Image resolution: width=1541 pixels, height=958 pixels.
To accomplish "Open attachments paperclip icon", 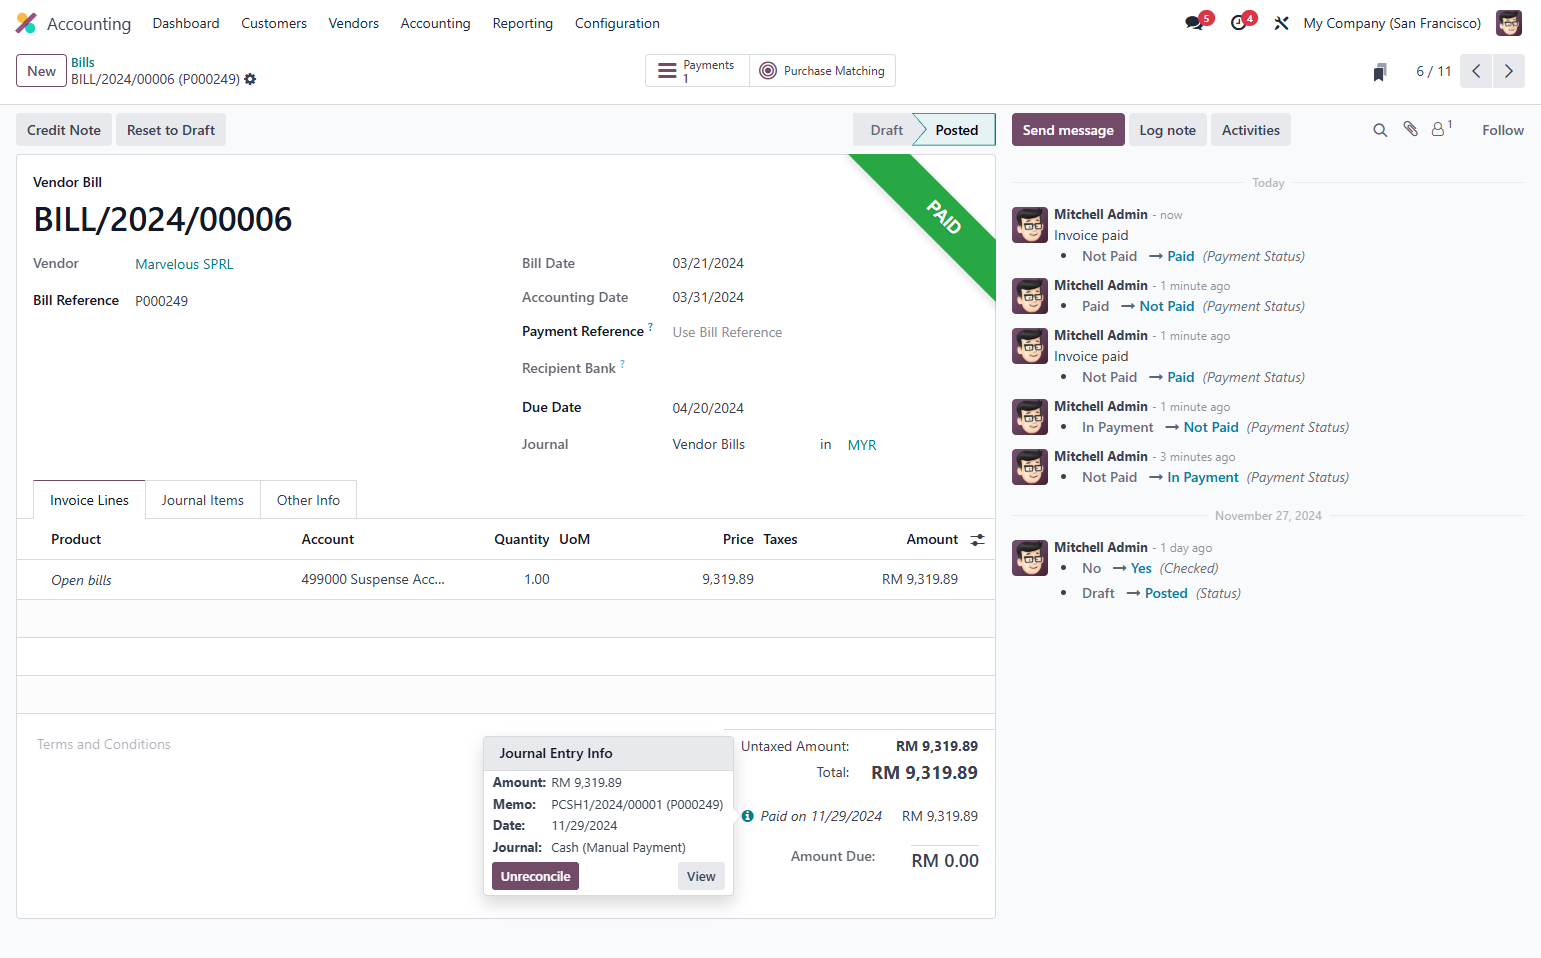I will (1410, 129).
